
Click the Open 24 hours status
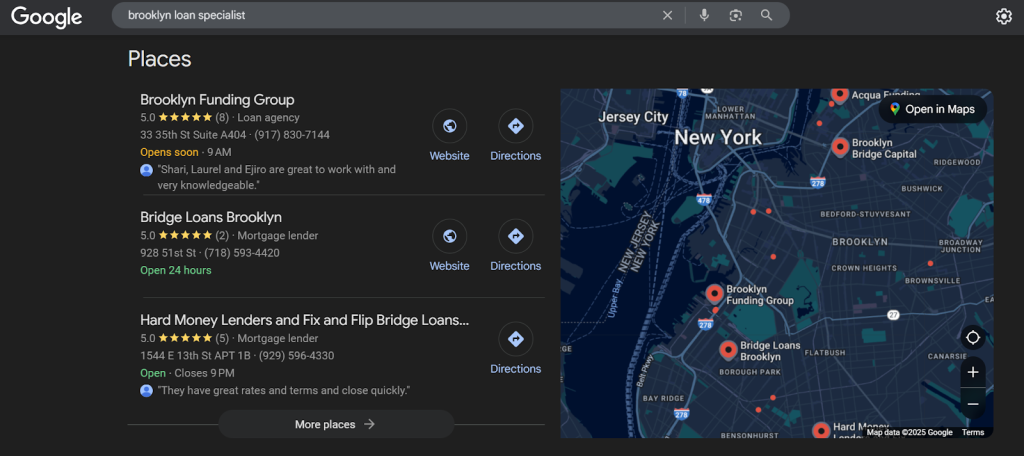click(x=176, y=270)
